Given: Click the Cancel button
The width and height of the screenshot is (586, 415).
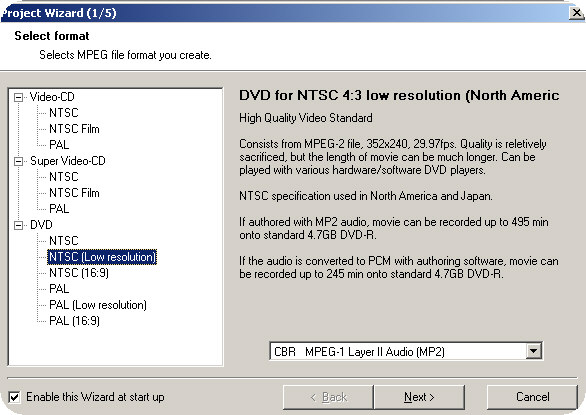Looking at the screenshot, I should coord(532,397).
